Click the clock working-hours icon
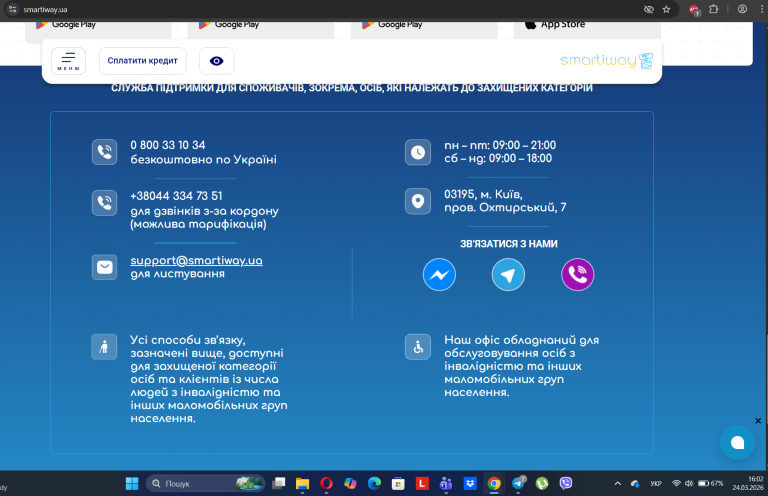The image size is (768, 496). coord(418,152)
